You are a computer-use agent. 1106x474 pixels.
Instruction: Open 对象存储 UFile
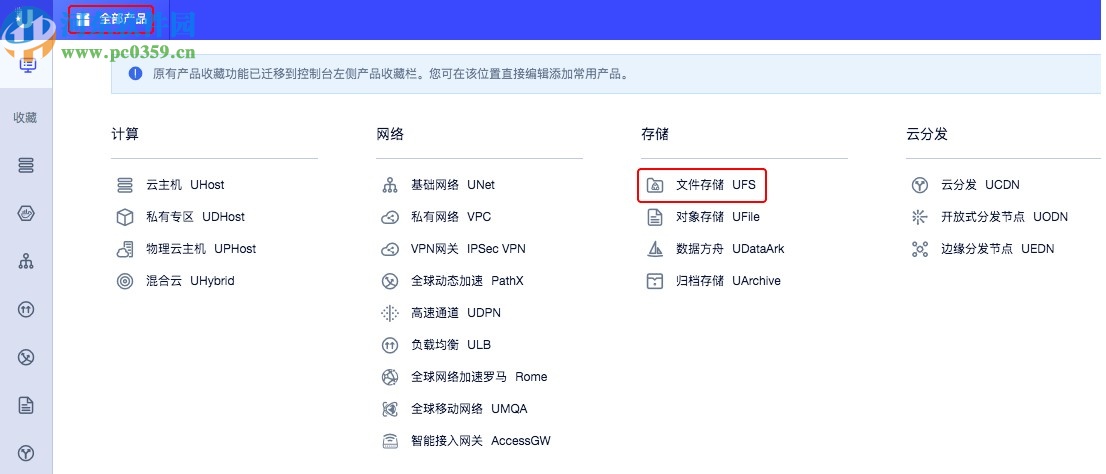click(718, 217)
